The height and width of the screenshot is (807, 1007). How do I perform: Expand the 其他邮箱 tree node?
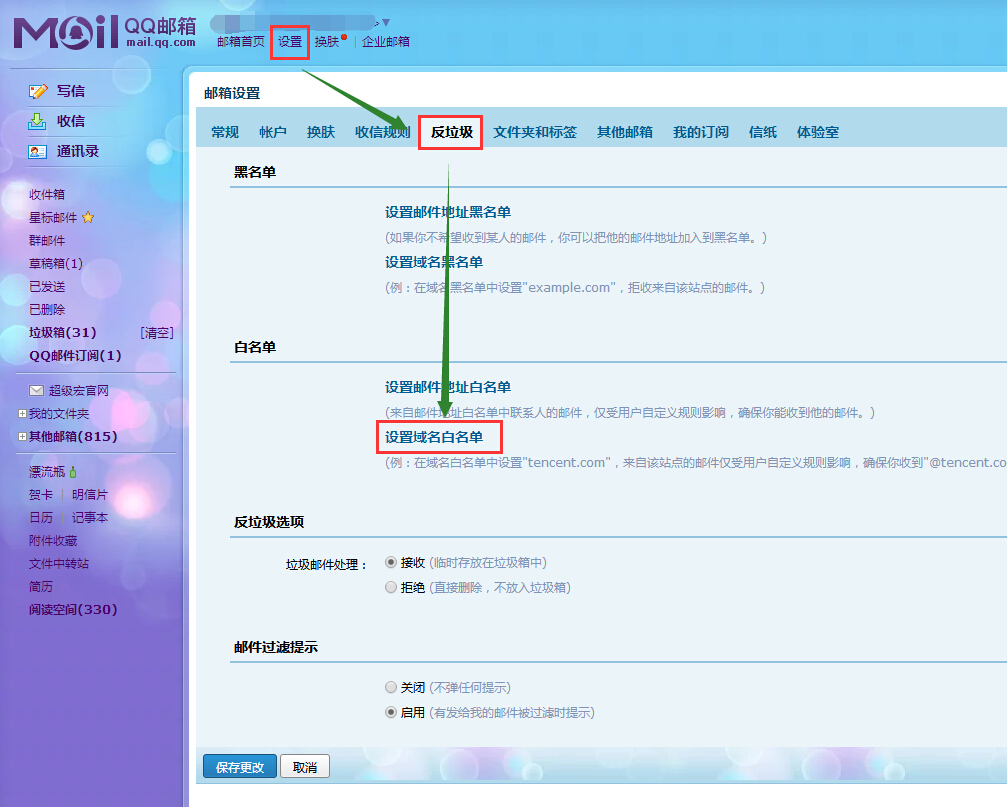click(x=22, y=437)
